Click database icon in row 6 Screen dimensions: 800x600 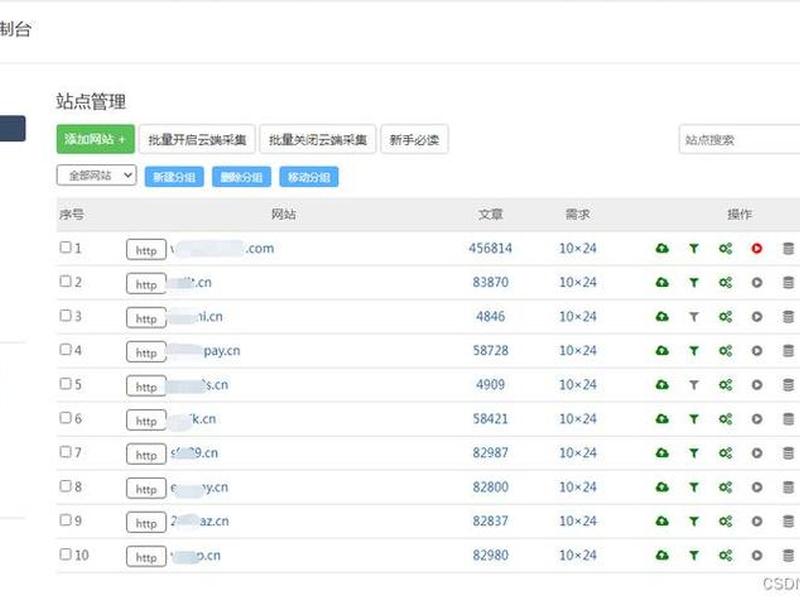(788, 419)
